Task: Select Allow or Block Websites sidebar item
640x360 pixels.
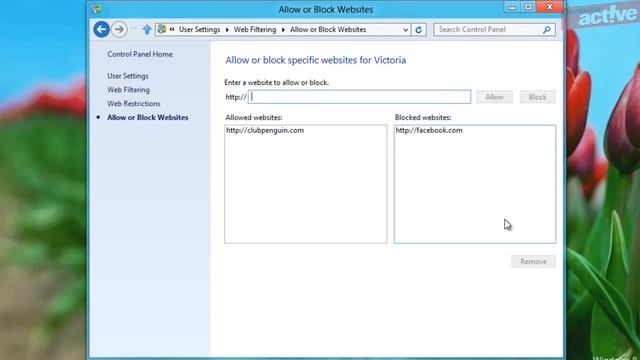Action: tap(148, 118)
